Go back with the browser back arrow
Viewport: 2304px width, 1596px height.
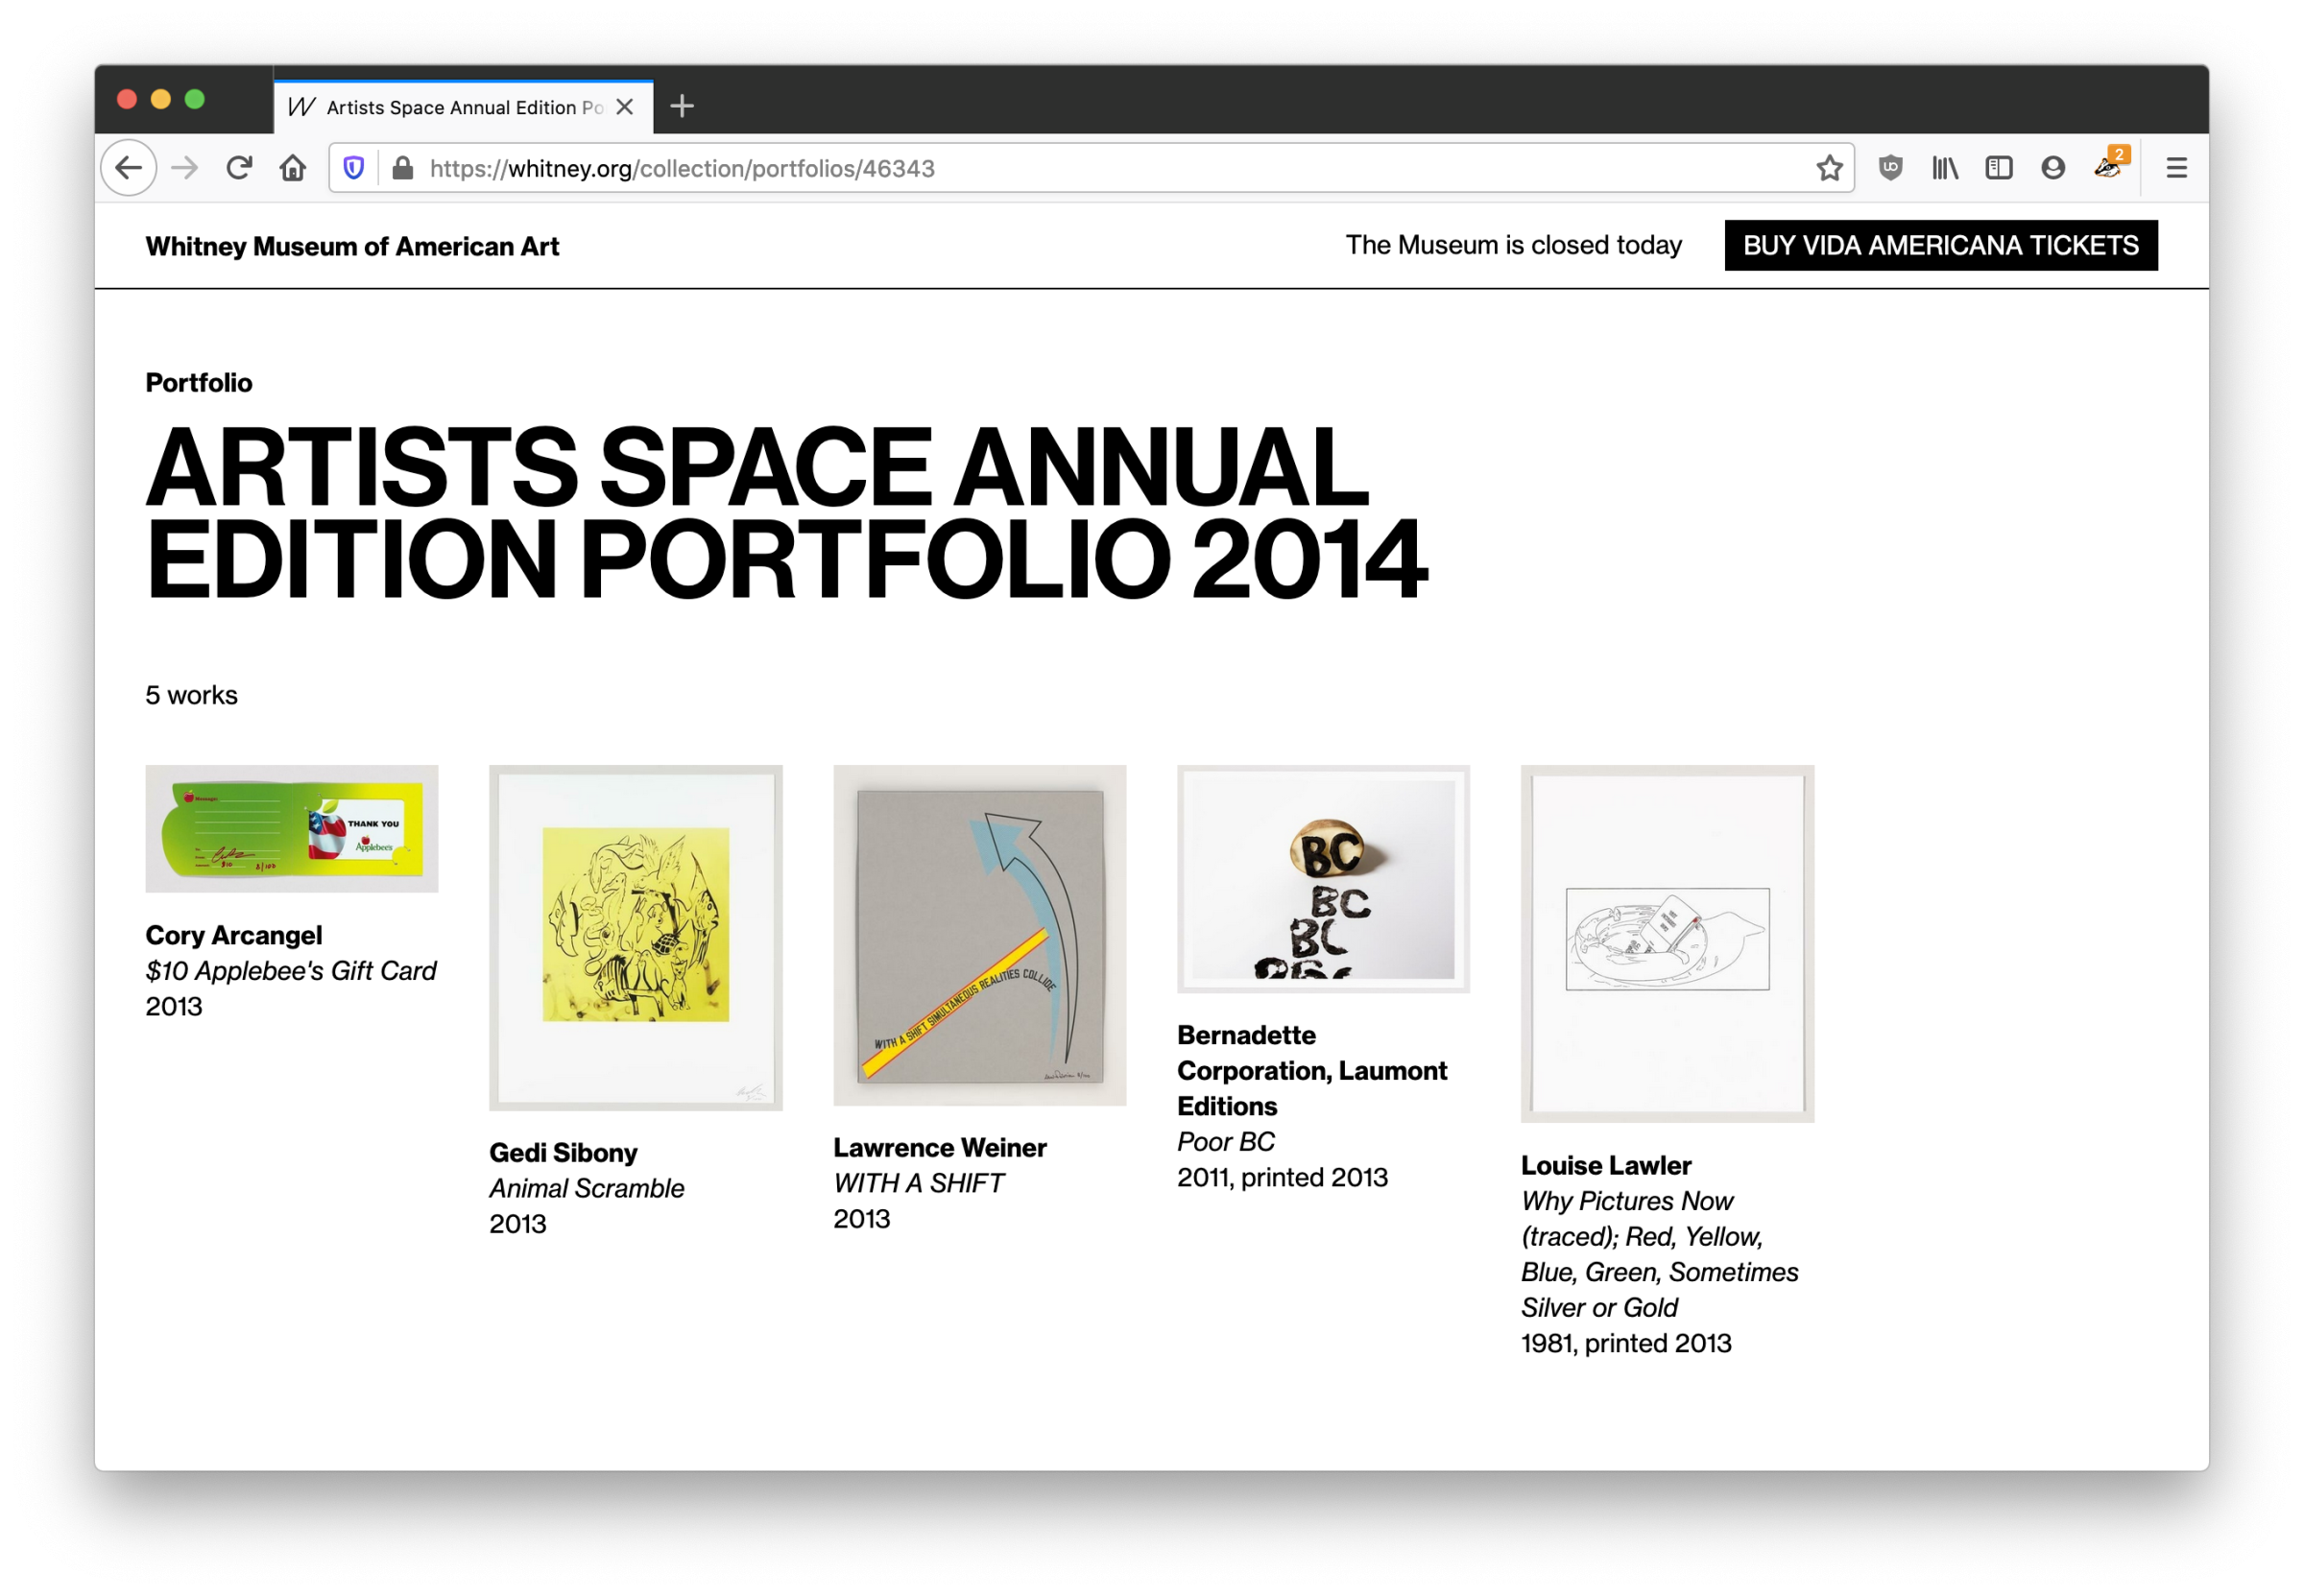[x=129, y=168]
